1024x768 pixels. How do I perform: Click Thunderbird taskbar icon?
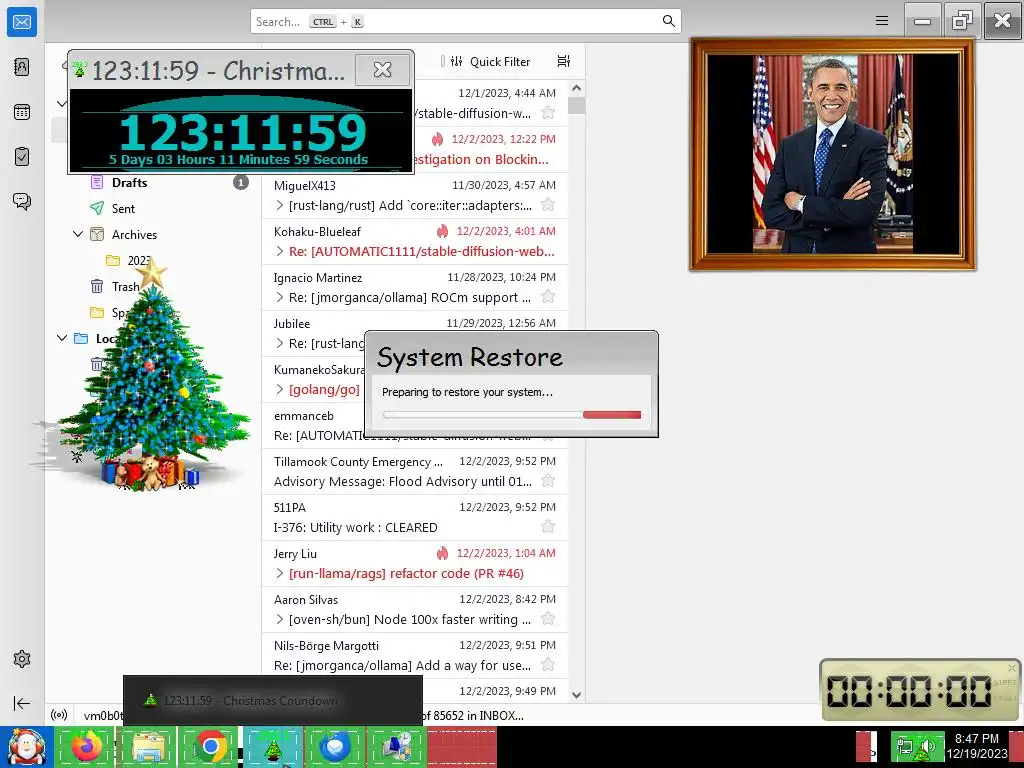pos(334,746)
